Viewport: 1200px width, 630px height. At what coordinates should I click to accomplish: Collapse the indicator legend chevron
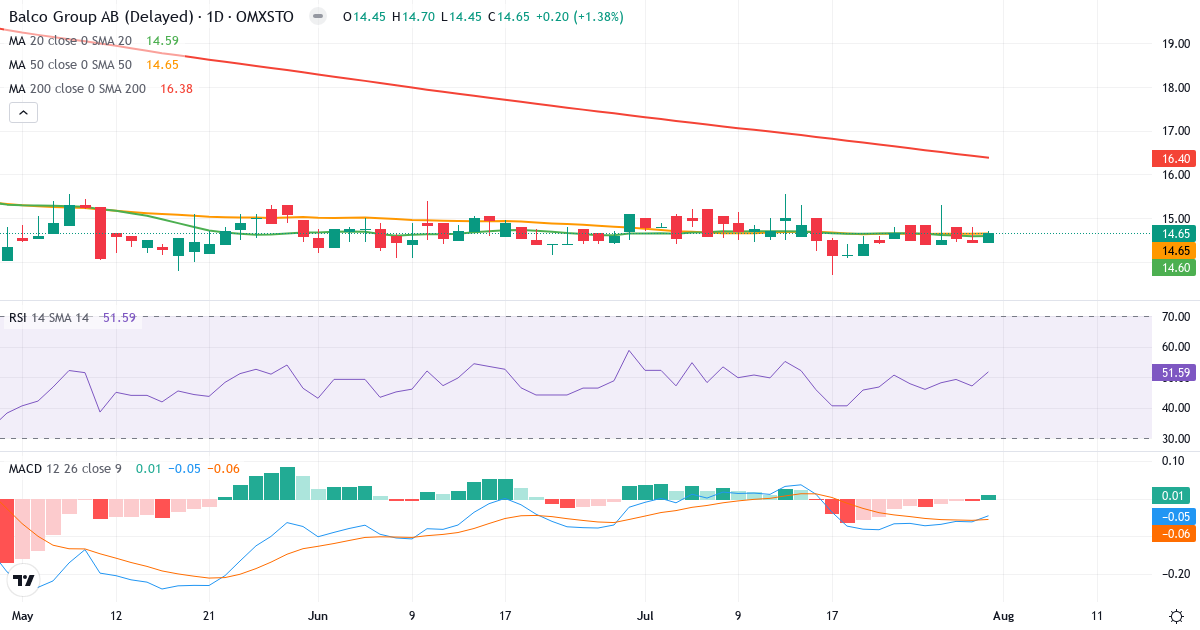(x=23, y=113)
